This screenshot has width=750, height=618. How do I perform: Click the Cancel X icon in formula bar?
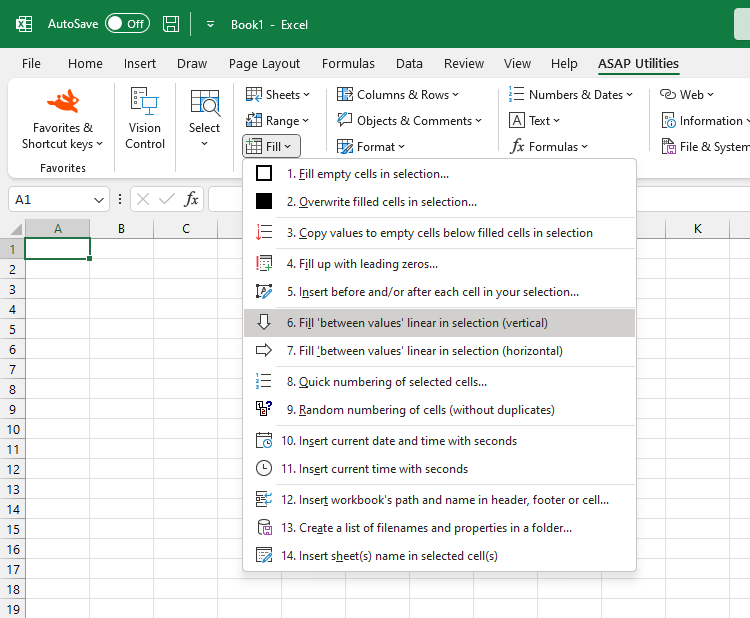pos(143,199)
